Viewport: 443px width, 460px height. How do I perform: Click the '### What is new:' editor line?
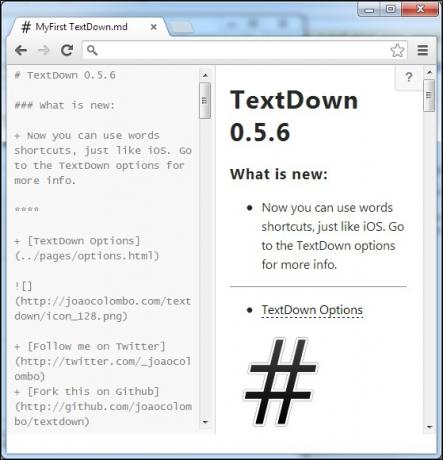point(65,106)
